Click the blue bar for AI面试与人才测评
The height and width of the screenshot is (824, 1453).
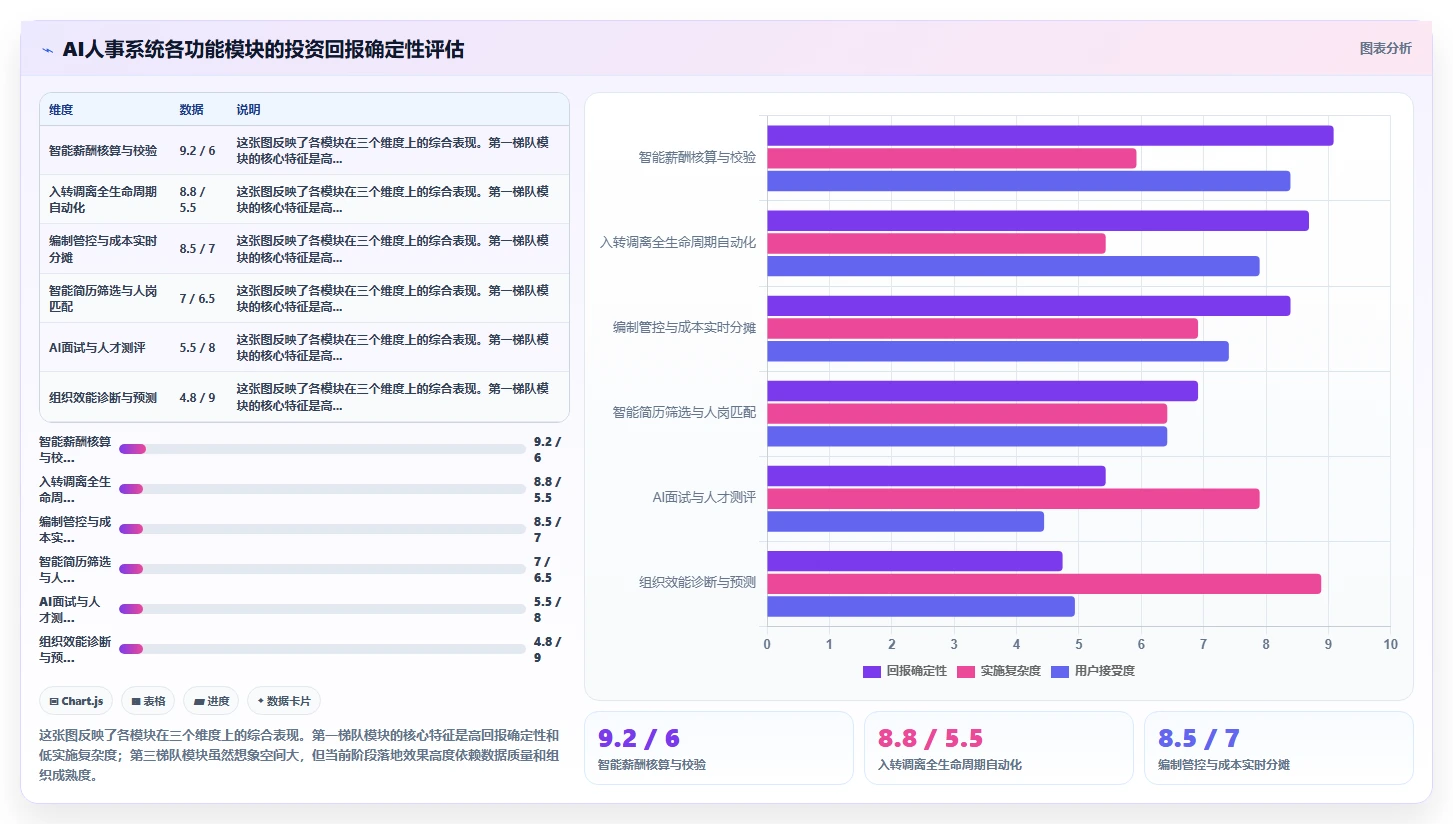[x=905, y=522]
